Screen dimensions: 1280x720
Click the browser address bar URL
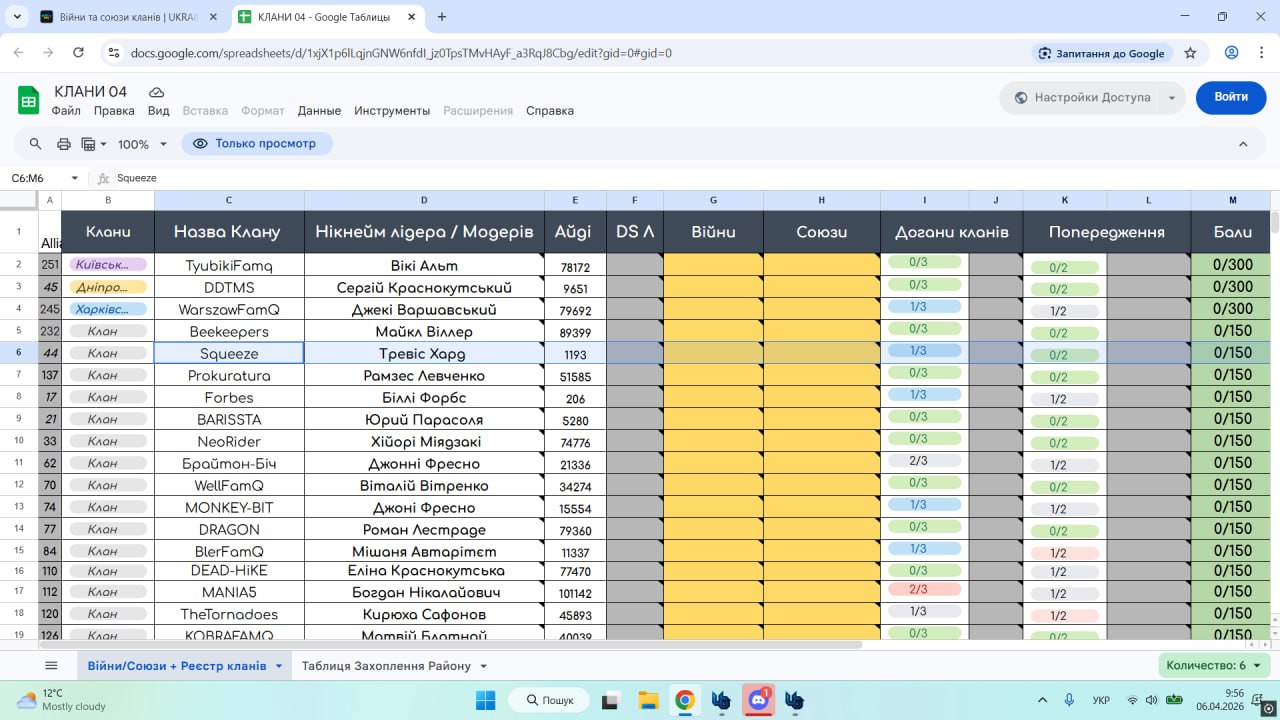pyautogui.click(x=401, y=53)
